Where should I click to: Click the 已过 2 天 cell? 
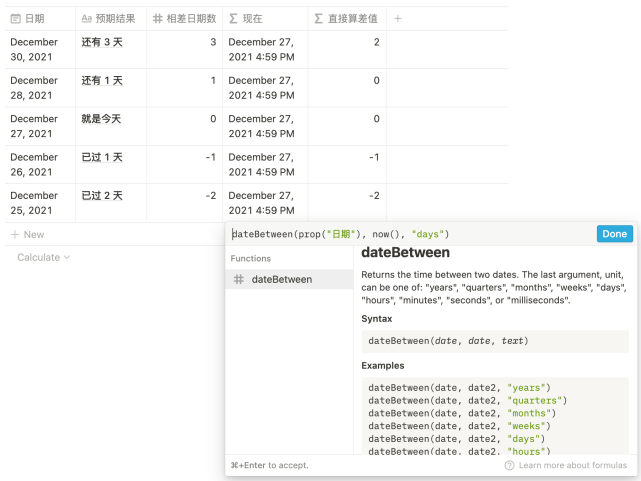[102, 196]
